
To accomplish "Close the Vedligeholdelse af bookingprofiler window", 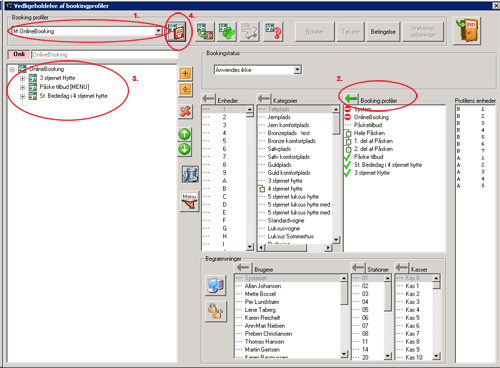I will [496, 6].
